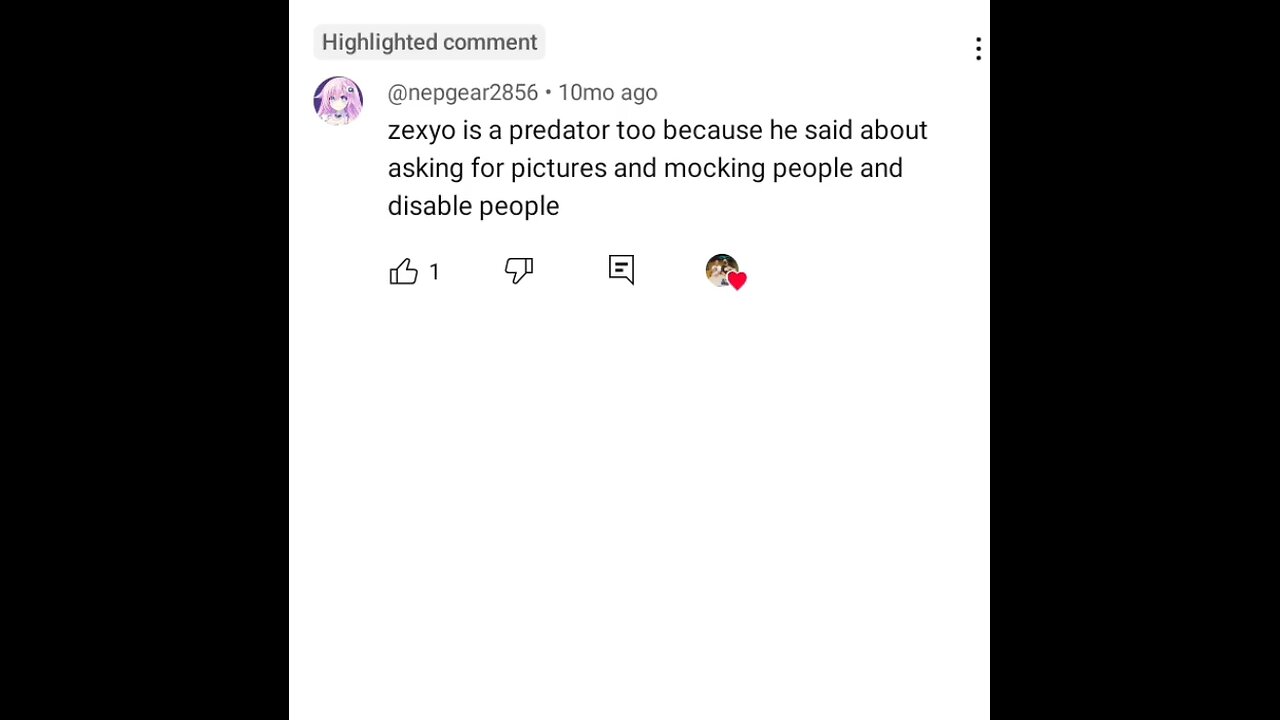Click the empty white area below the comment

point(640,500)
